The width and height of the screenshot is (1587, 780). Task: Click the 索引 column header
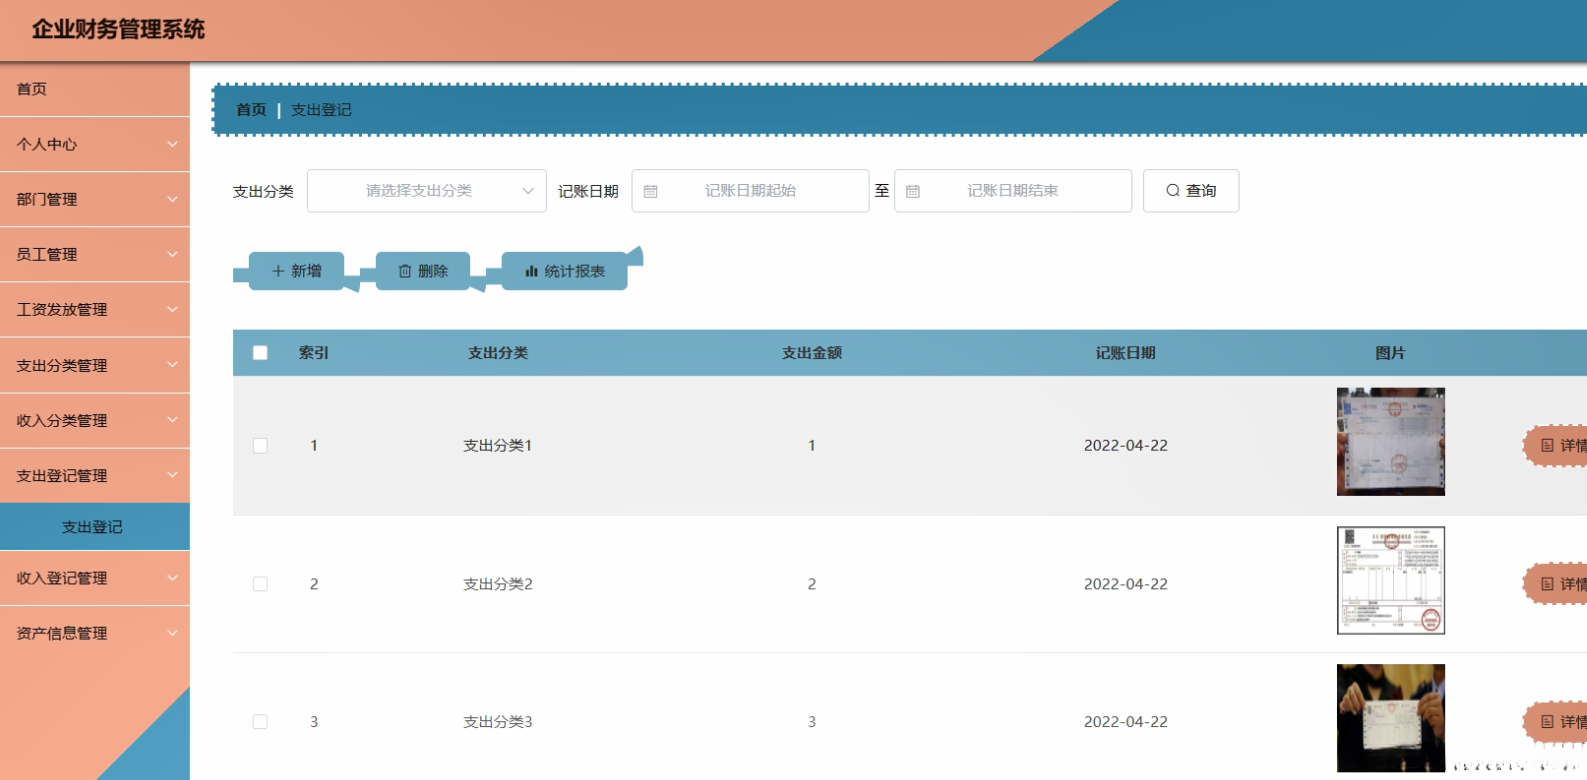(314, 353)
